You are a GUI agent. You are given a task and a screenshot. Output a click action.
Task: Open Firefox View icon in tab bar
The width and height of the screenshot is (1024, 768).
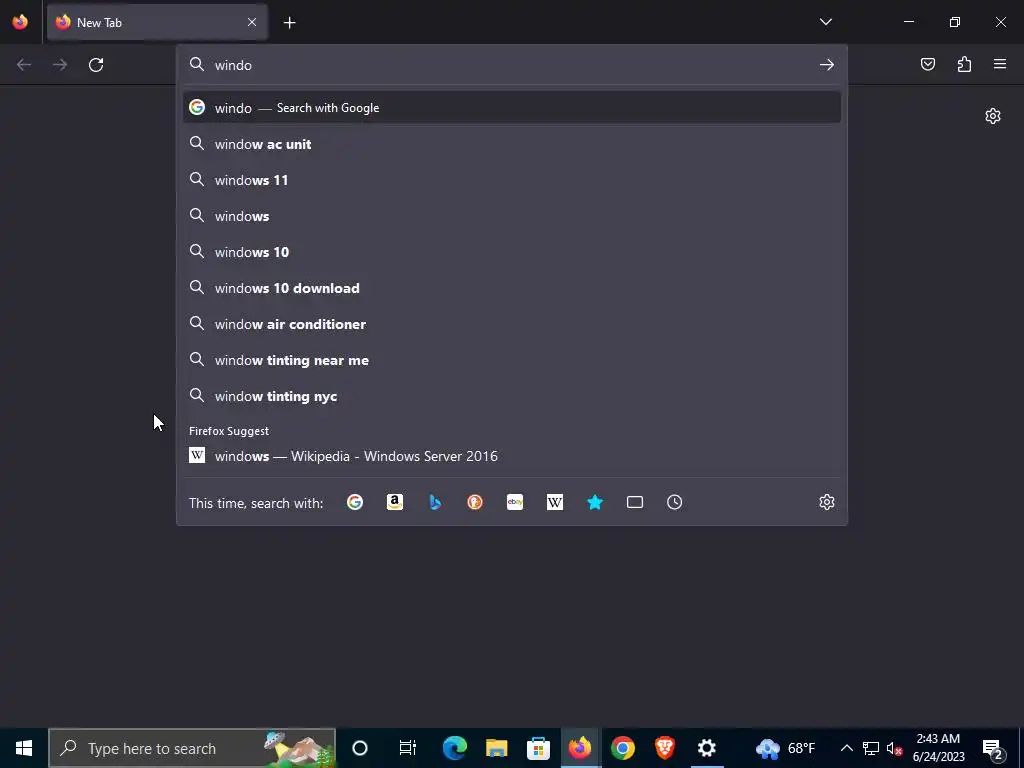point(20,22)
